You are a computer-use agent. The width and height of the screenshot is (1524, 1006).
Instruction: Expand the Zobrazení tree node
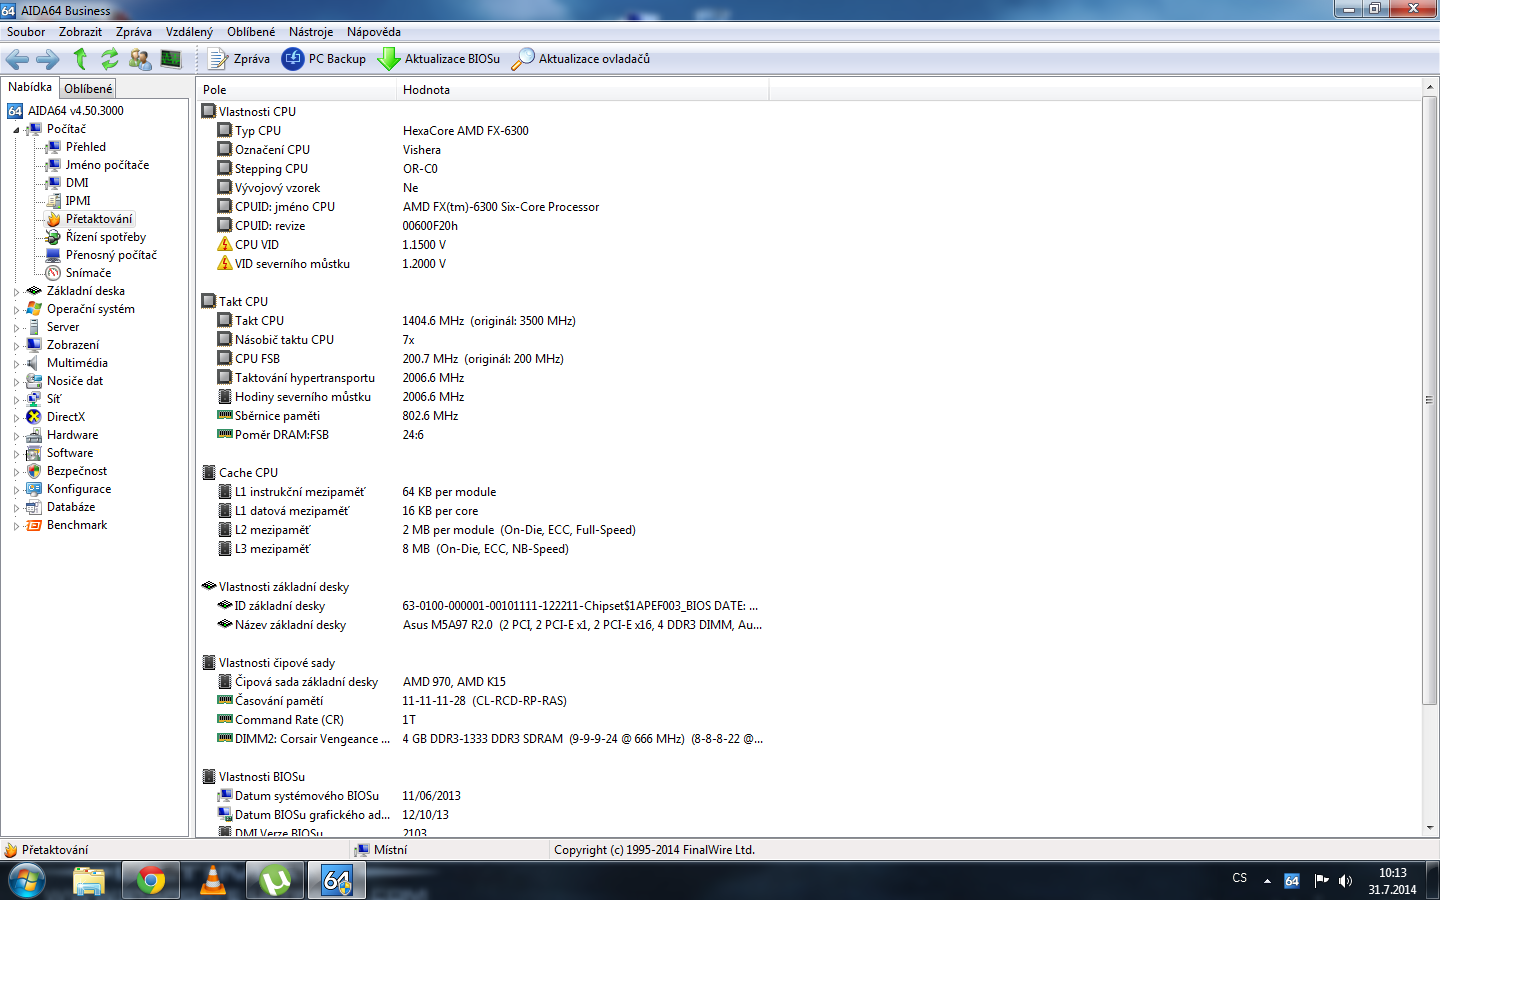click(x=17, y=346)
